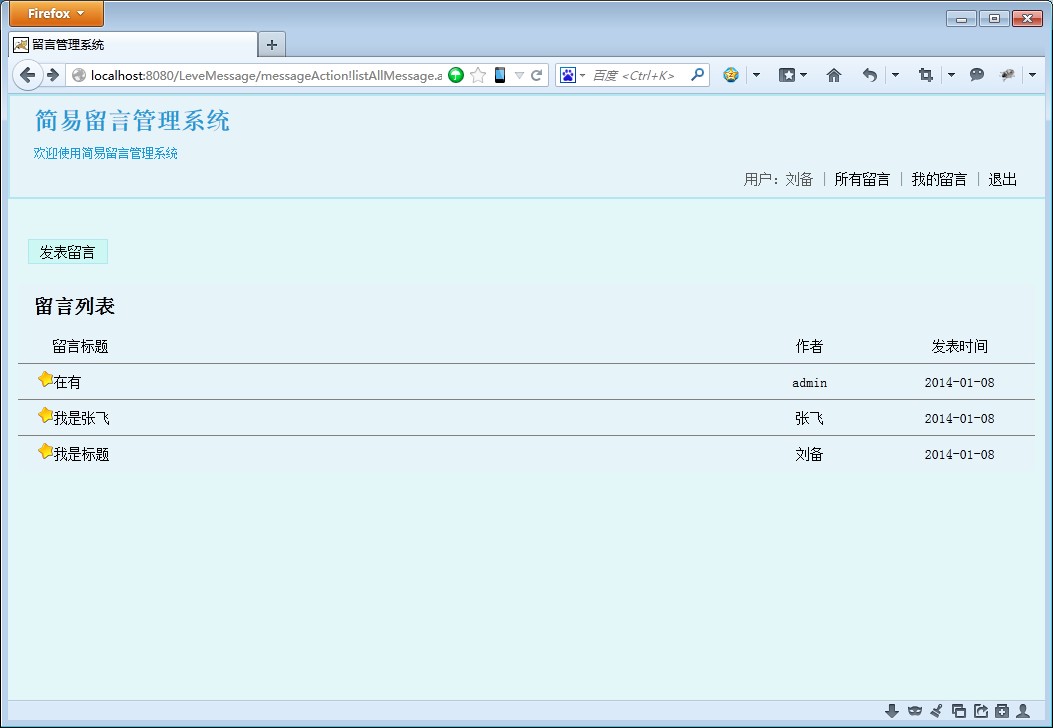
Task: Click the crop screenshot tool icon
Action: [x=925, y=75]
